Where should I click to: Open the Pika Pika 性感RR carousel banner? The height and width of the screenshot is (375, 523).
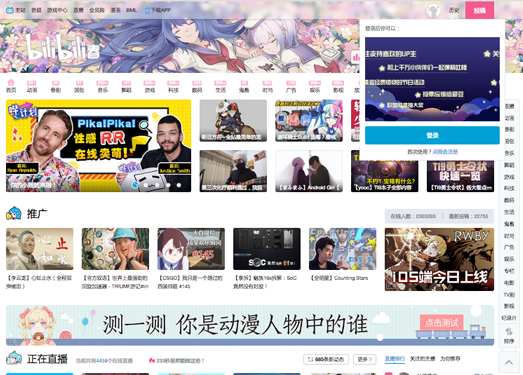pyautogui.click(x=98, y=146)
